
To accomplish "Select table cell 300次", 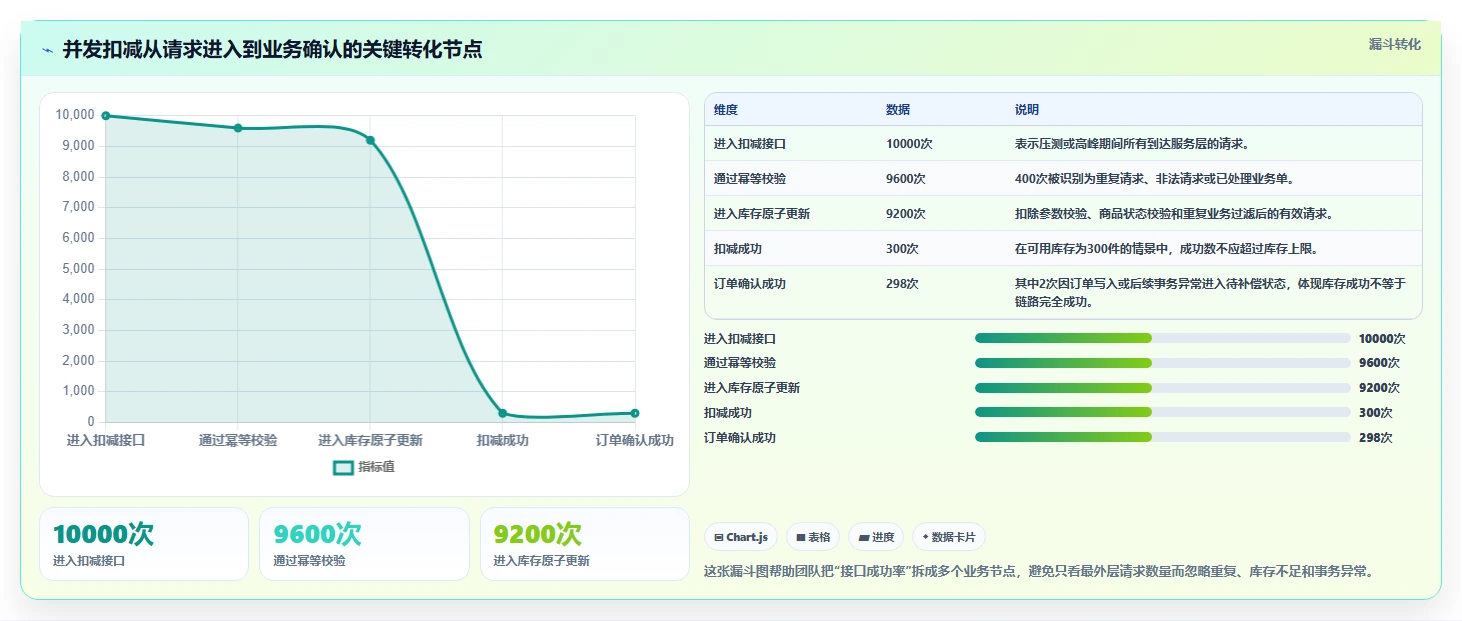I will click(x=902, y=249).
